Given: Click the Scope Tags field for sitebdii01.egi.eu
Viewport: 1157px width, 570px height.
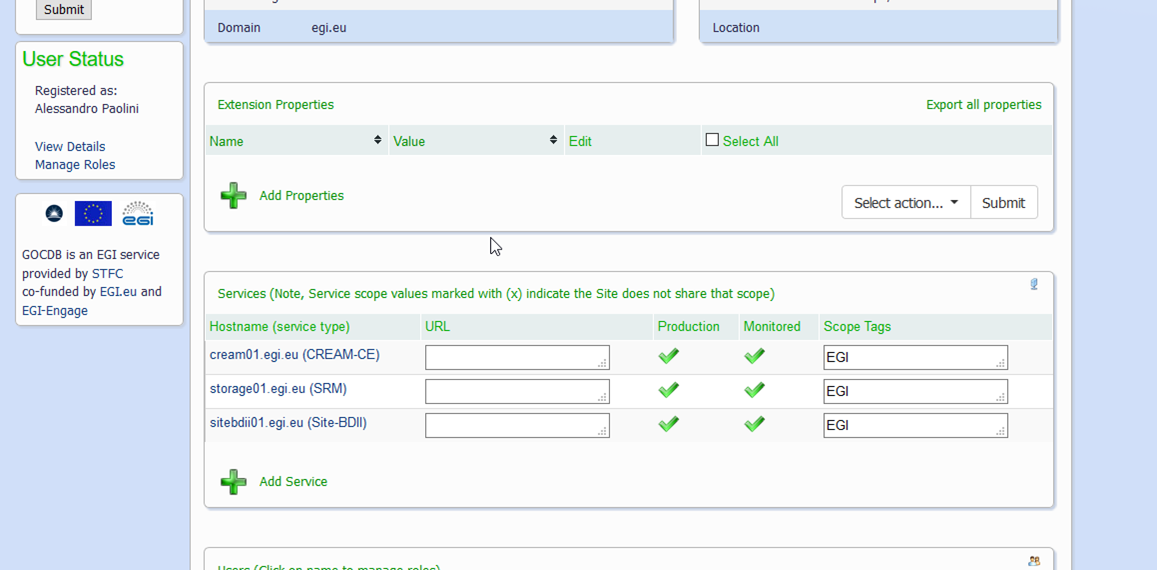Looking at the screenshot, I should (914, 425).
